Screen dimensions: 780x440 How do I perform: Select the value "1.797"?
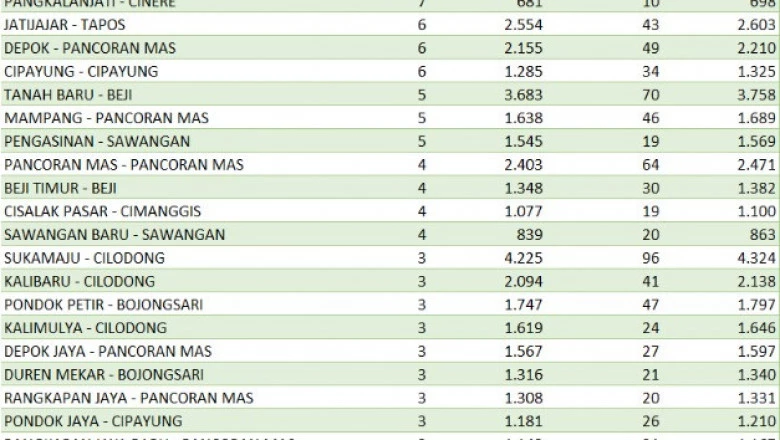[757, 304]
